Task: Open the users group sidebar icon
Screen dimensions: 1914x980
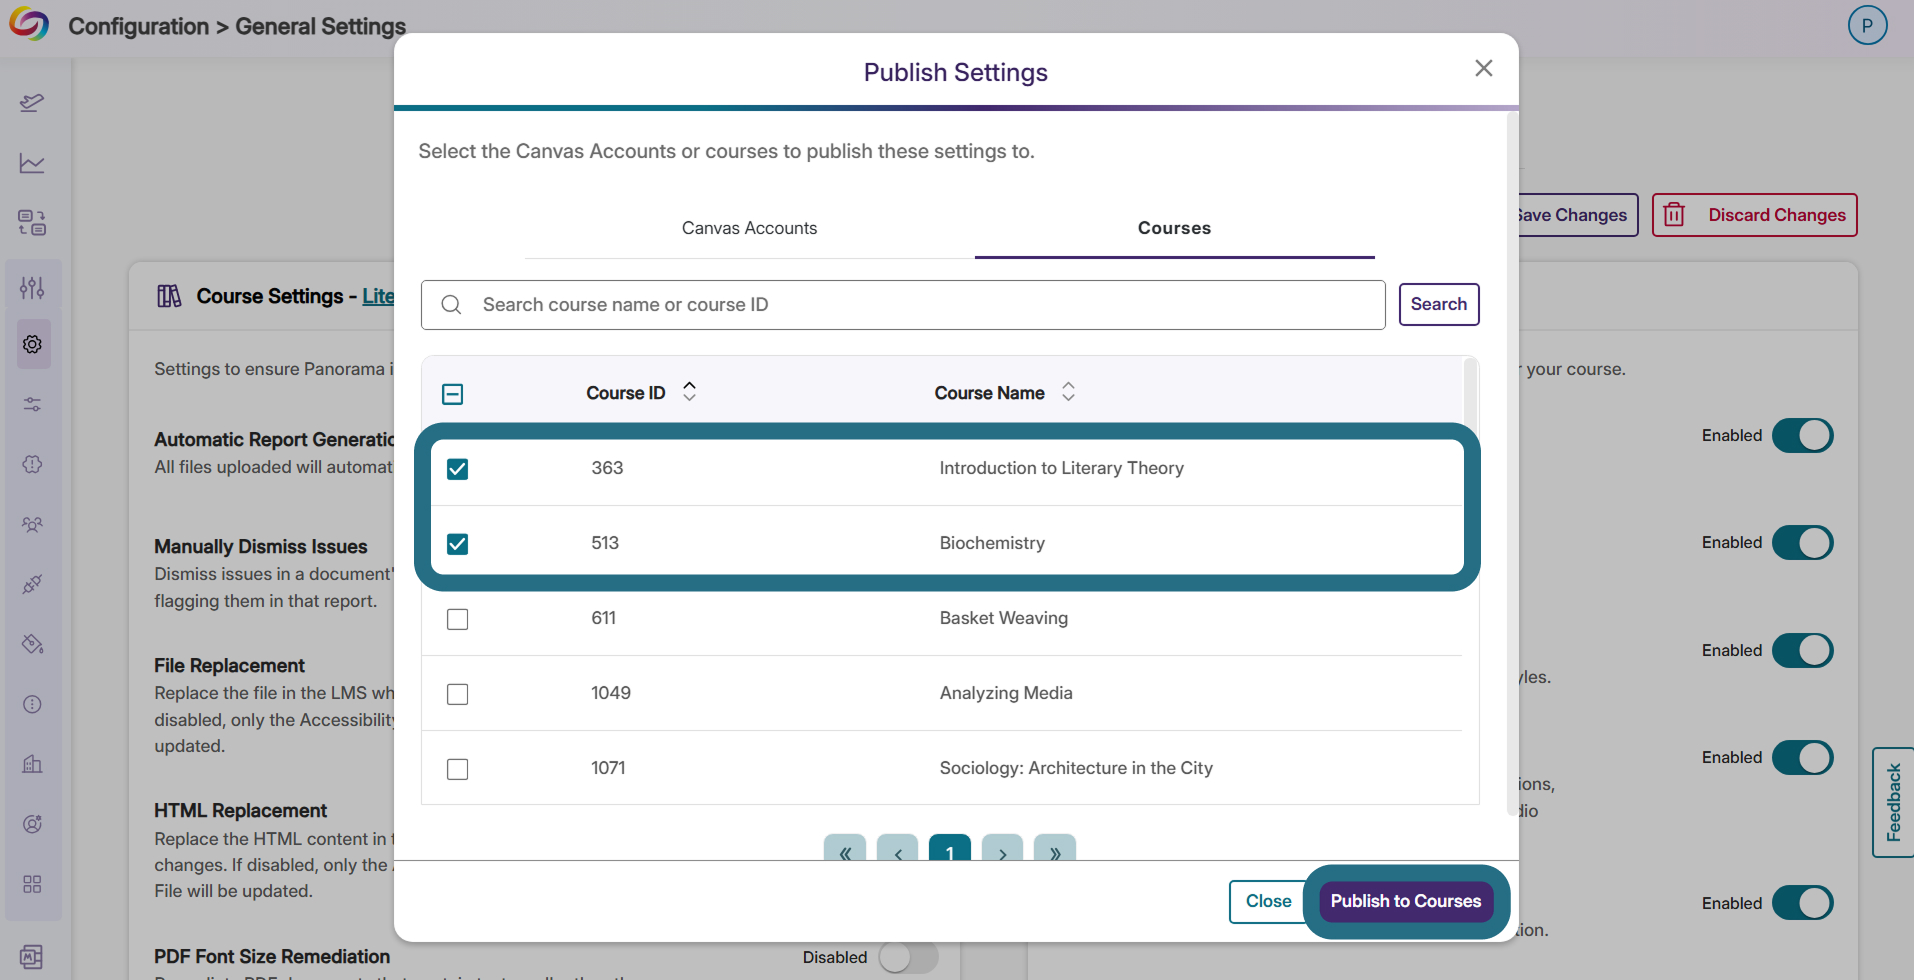Action: click(32, 524)
